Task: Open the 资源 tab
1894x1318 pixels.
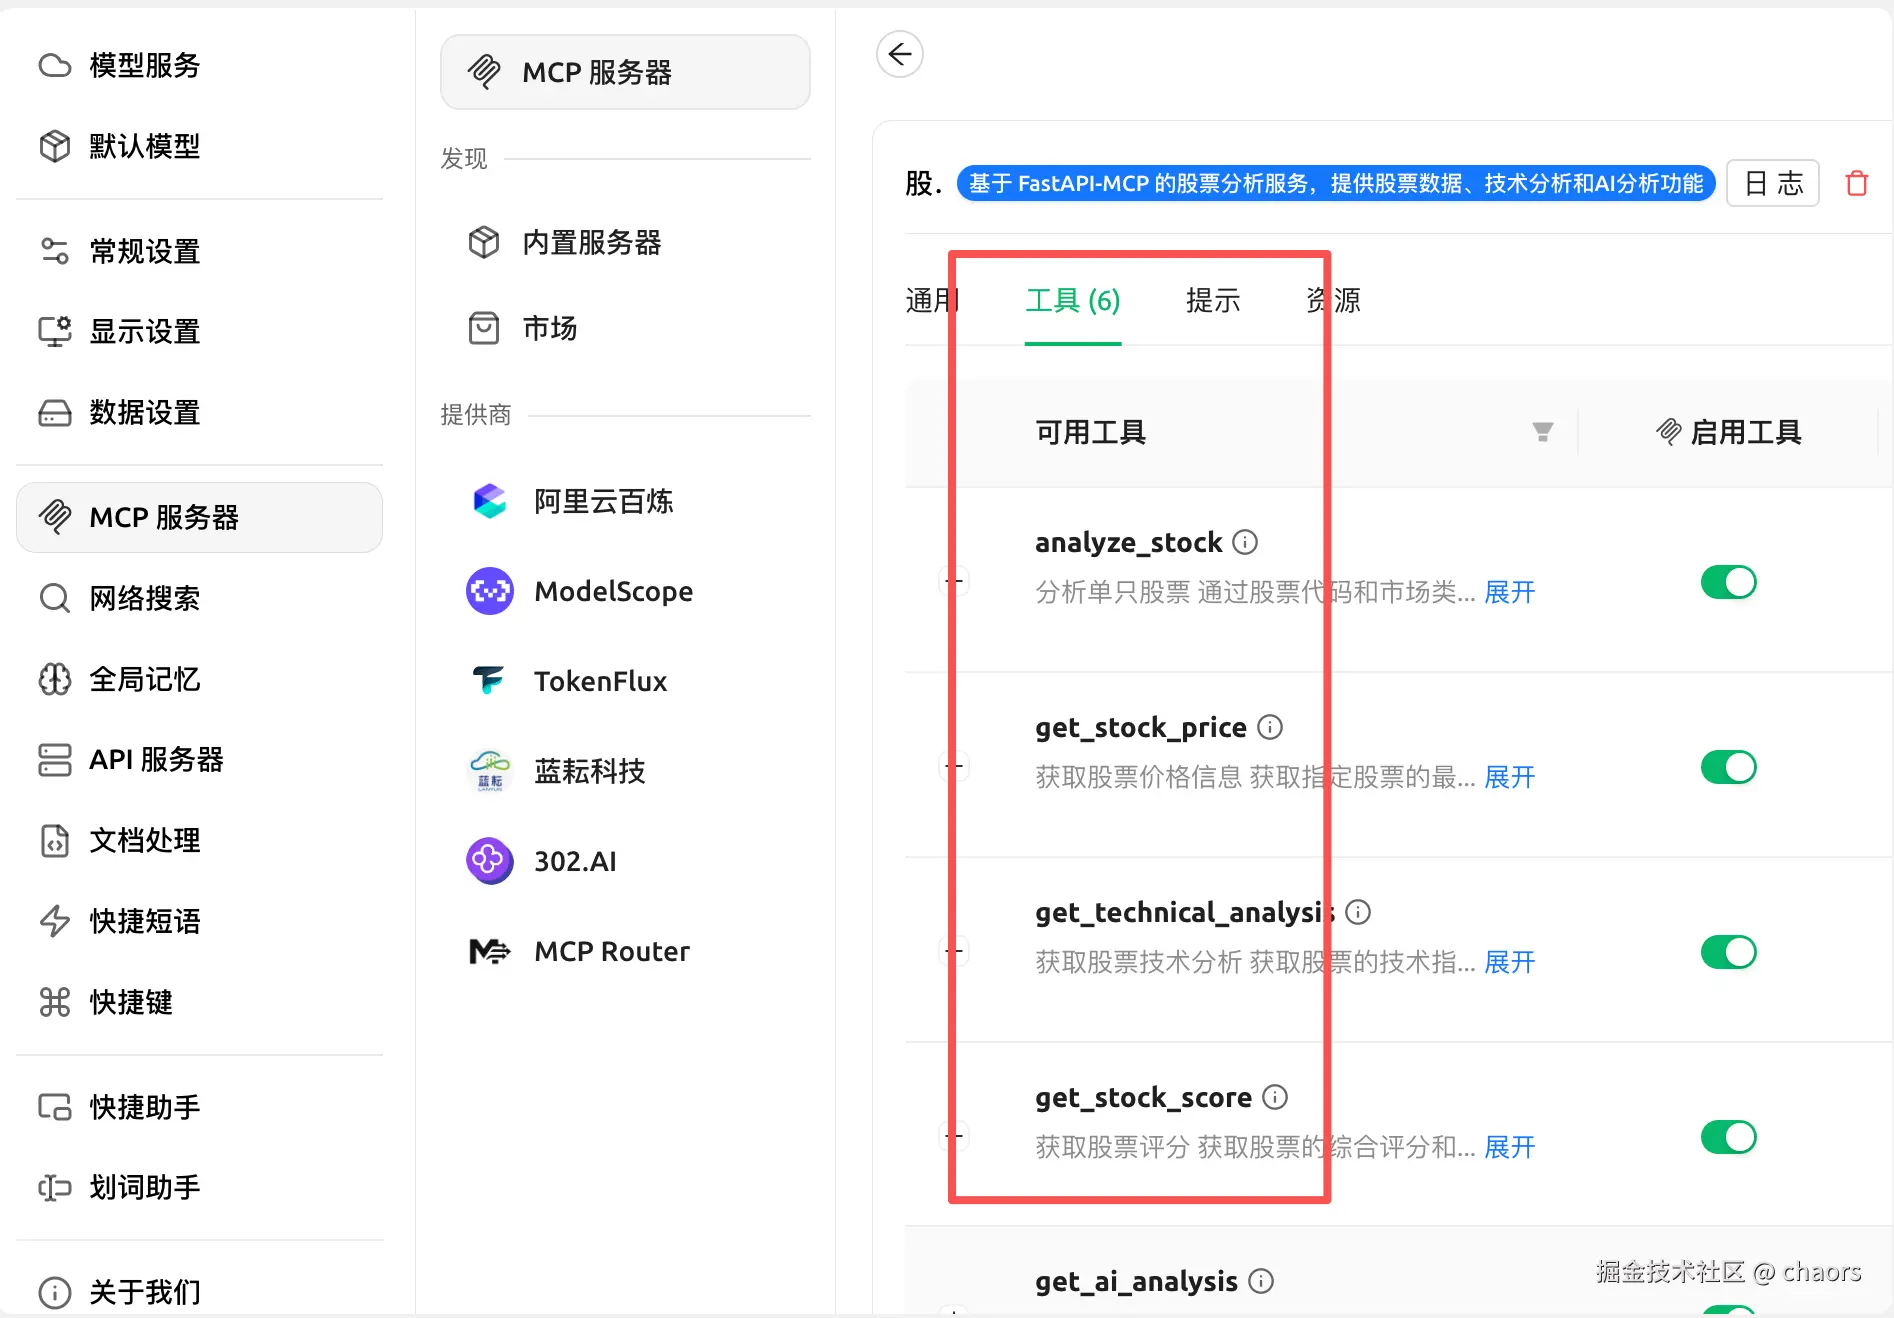Action: [1333, 300]
